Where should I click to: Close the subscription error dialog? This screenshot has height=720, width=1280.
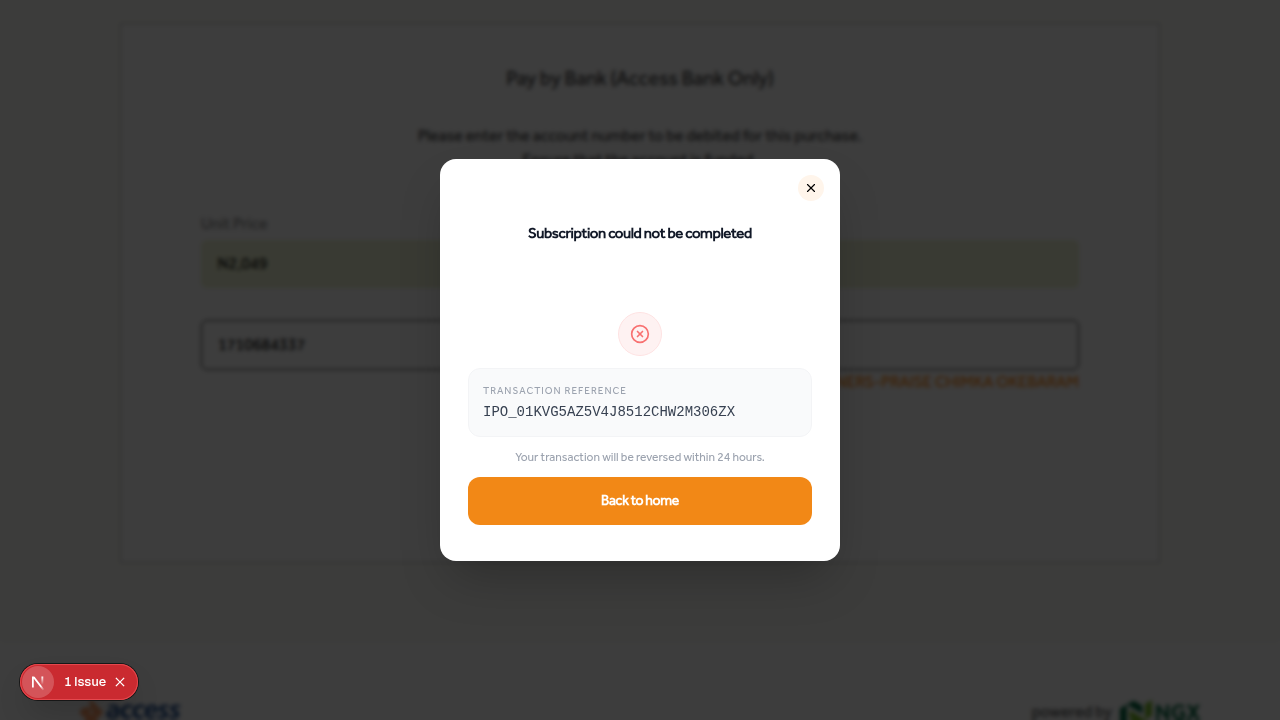tap(811, 188)
